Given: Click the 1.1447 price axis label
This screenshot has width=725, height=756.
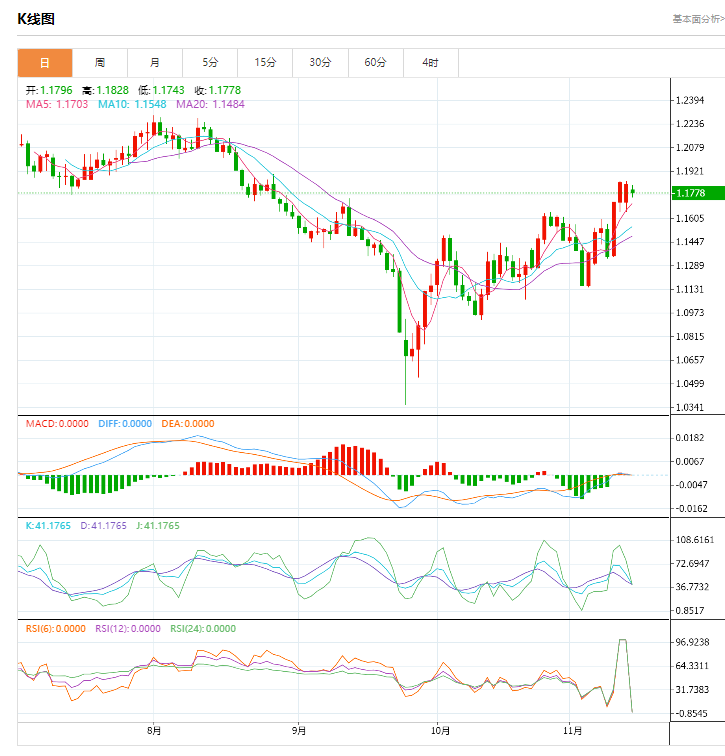Looking at the screenshot, I should 690,242.
